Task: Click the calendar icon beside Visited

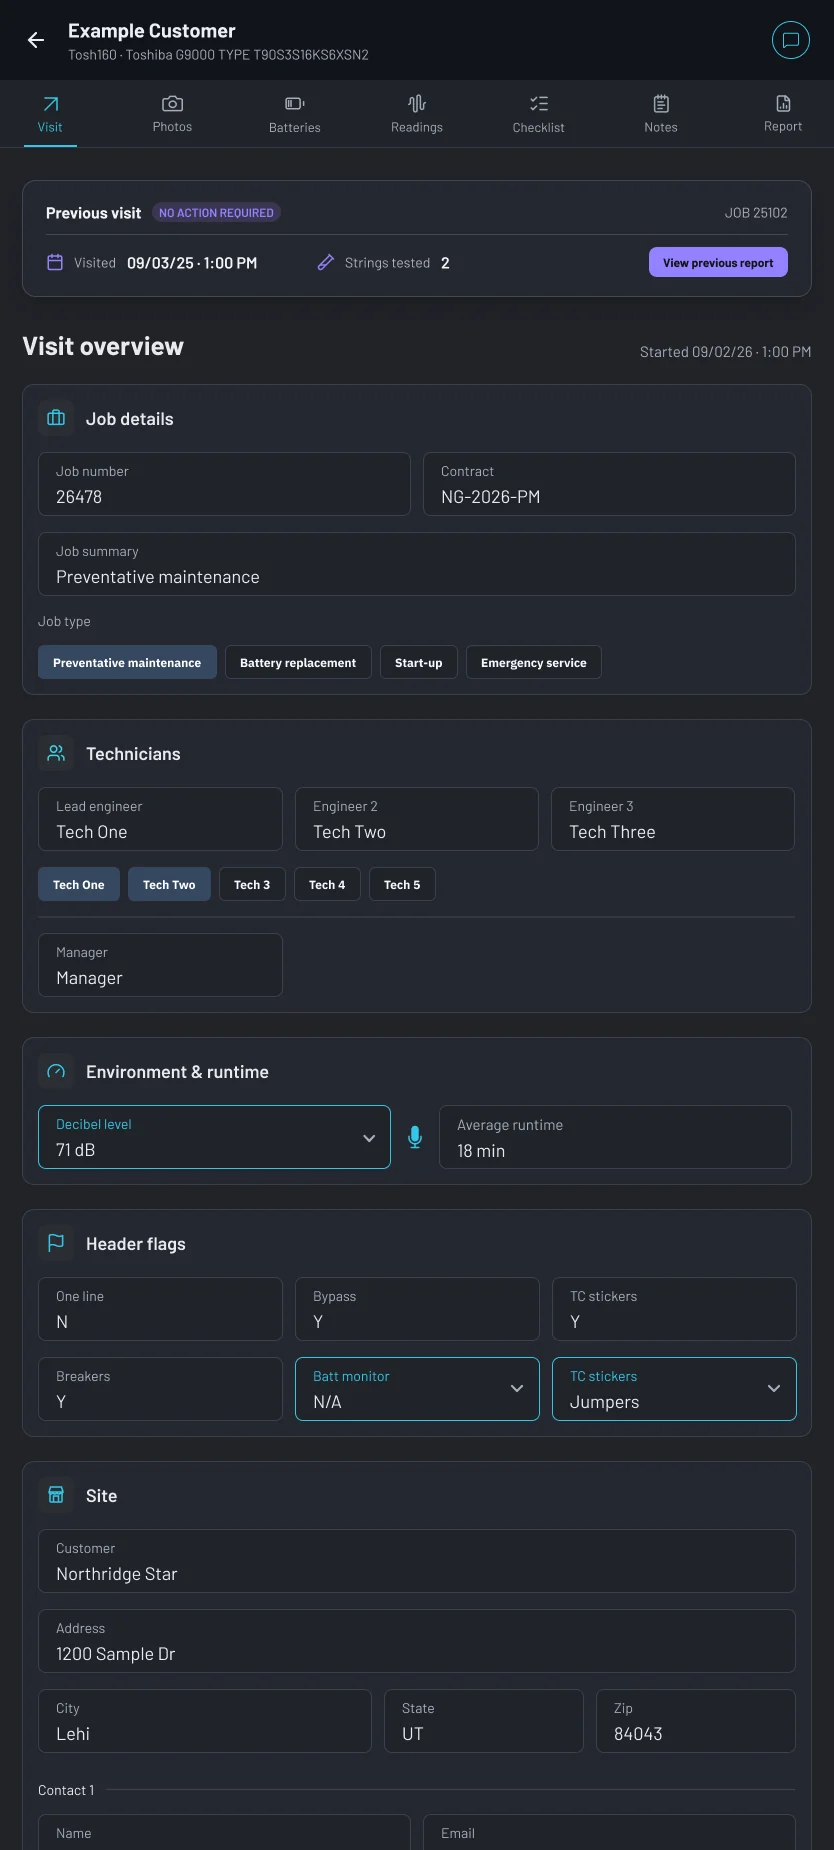Action: coord(55,262)
